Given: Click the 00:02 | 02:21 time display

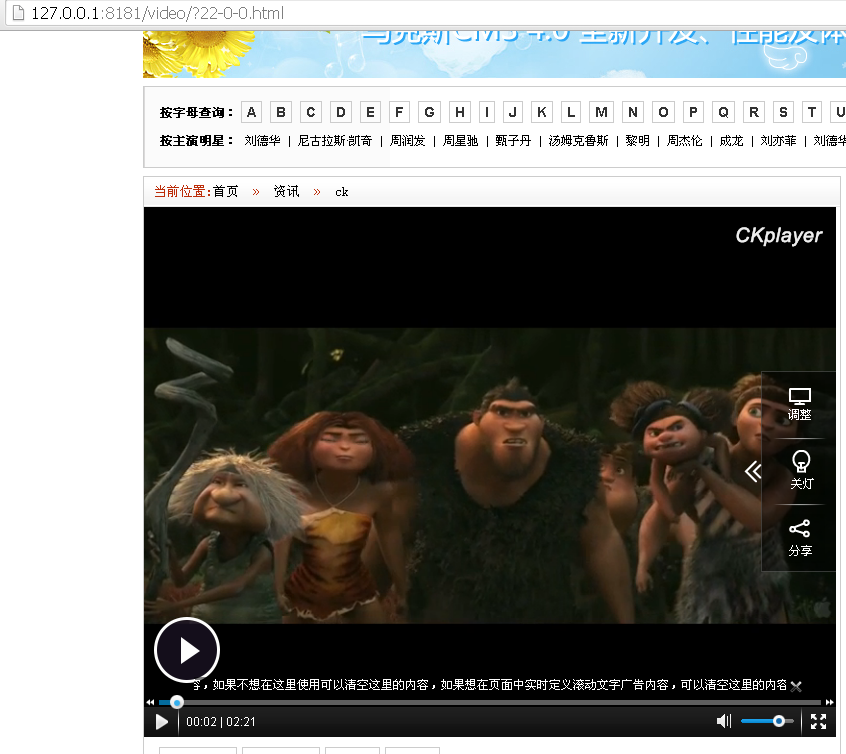Looking at the screenshot, I should coord(221,722).
